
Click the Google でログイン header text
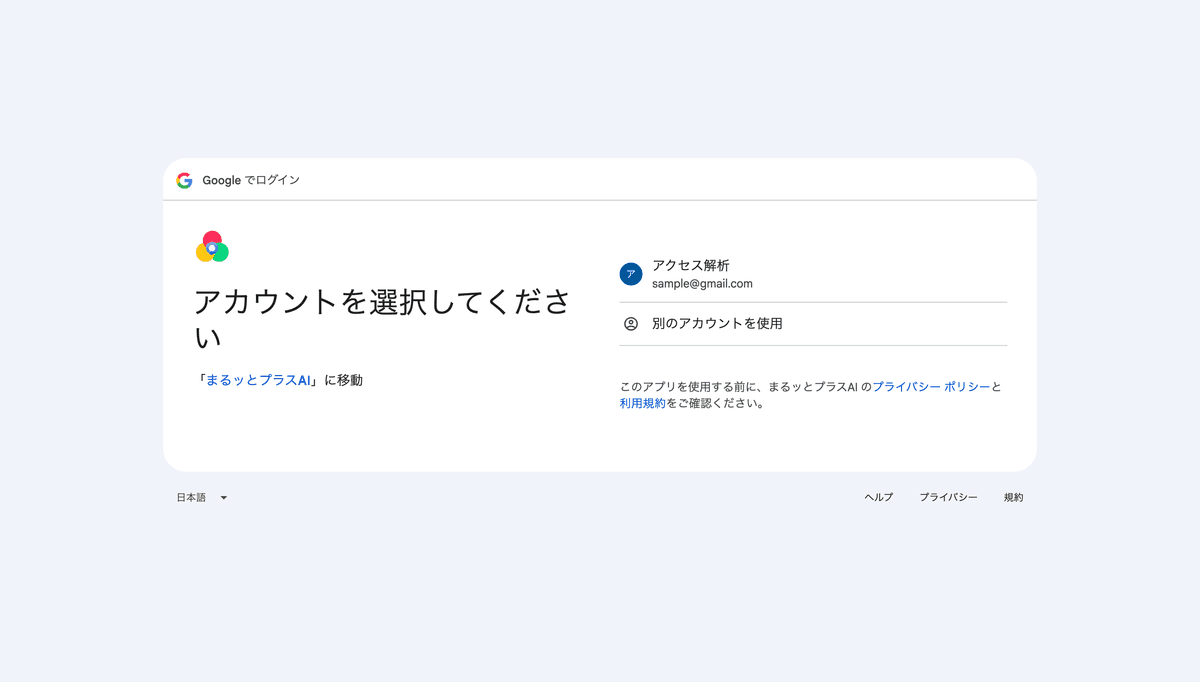click(251, 180)
